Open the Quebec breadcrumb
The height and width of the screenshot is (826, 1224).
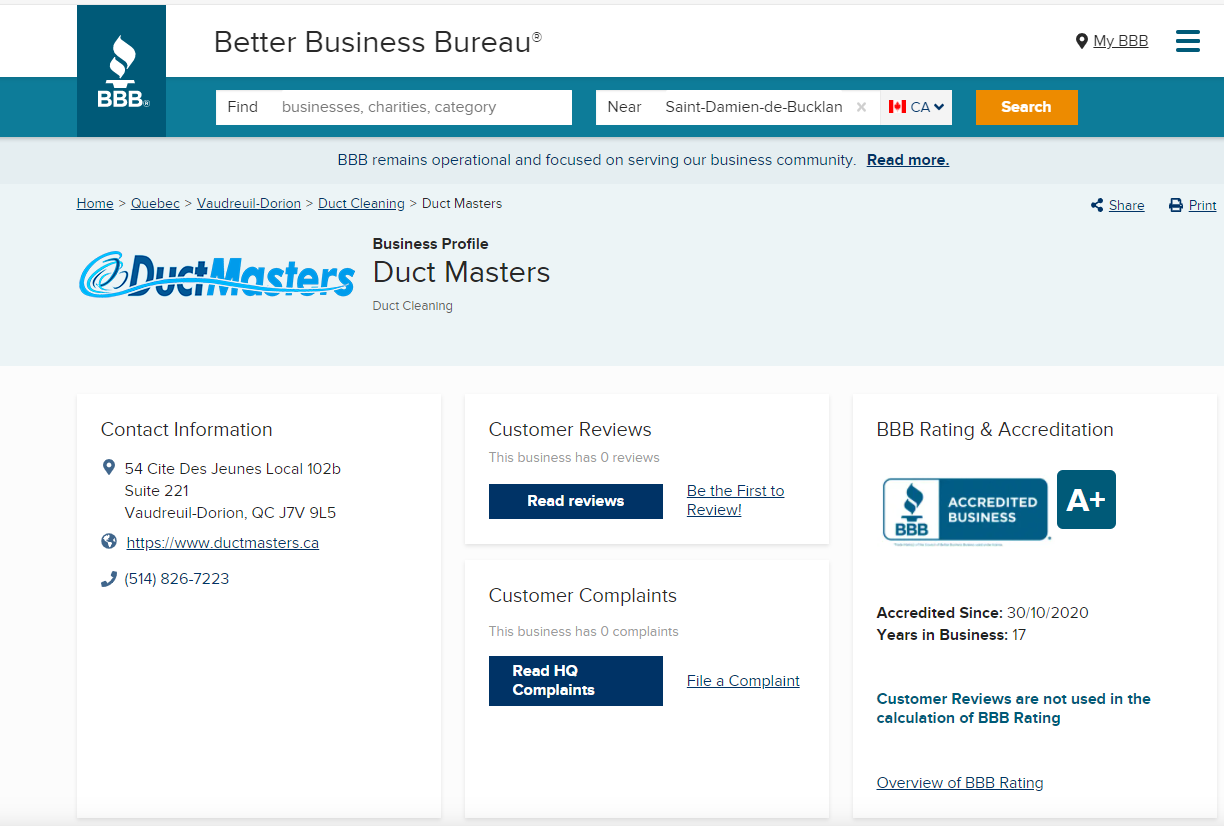point(155,203)
